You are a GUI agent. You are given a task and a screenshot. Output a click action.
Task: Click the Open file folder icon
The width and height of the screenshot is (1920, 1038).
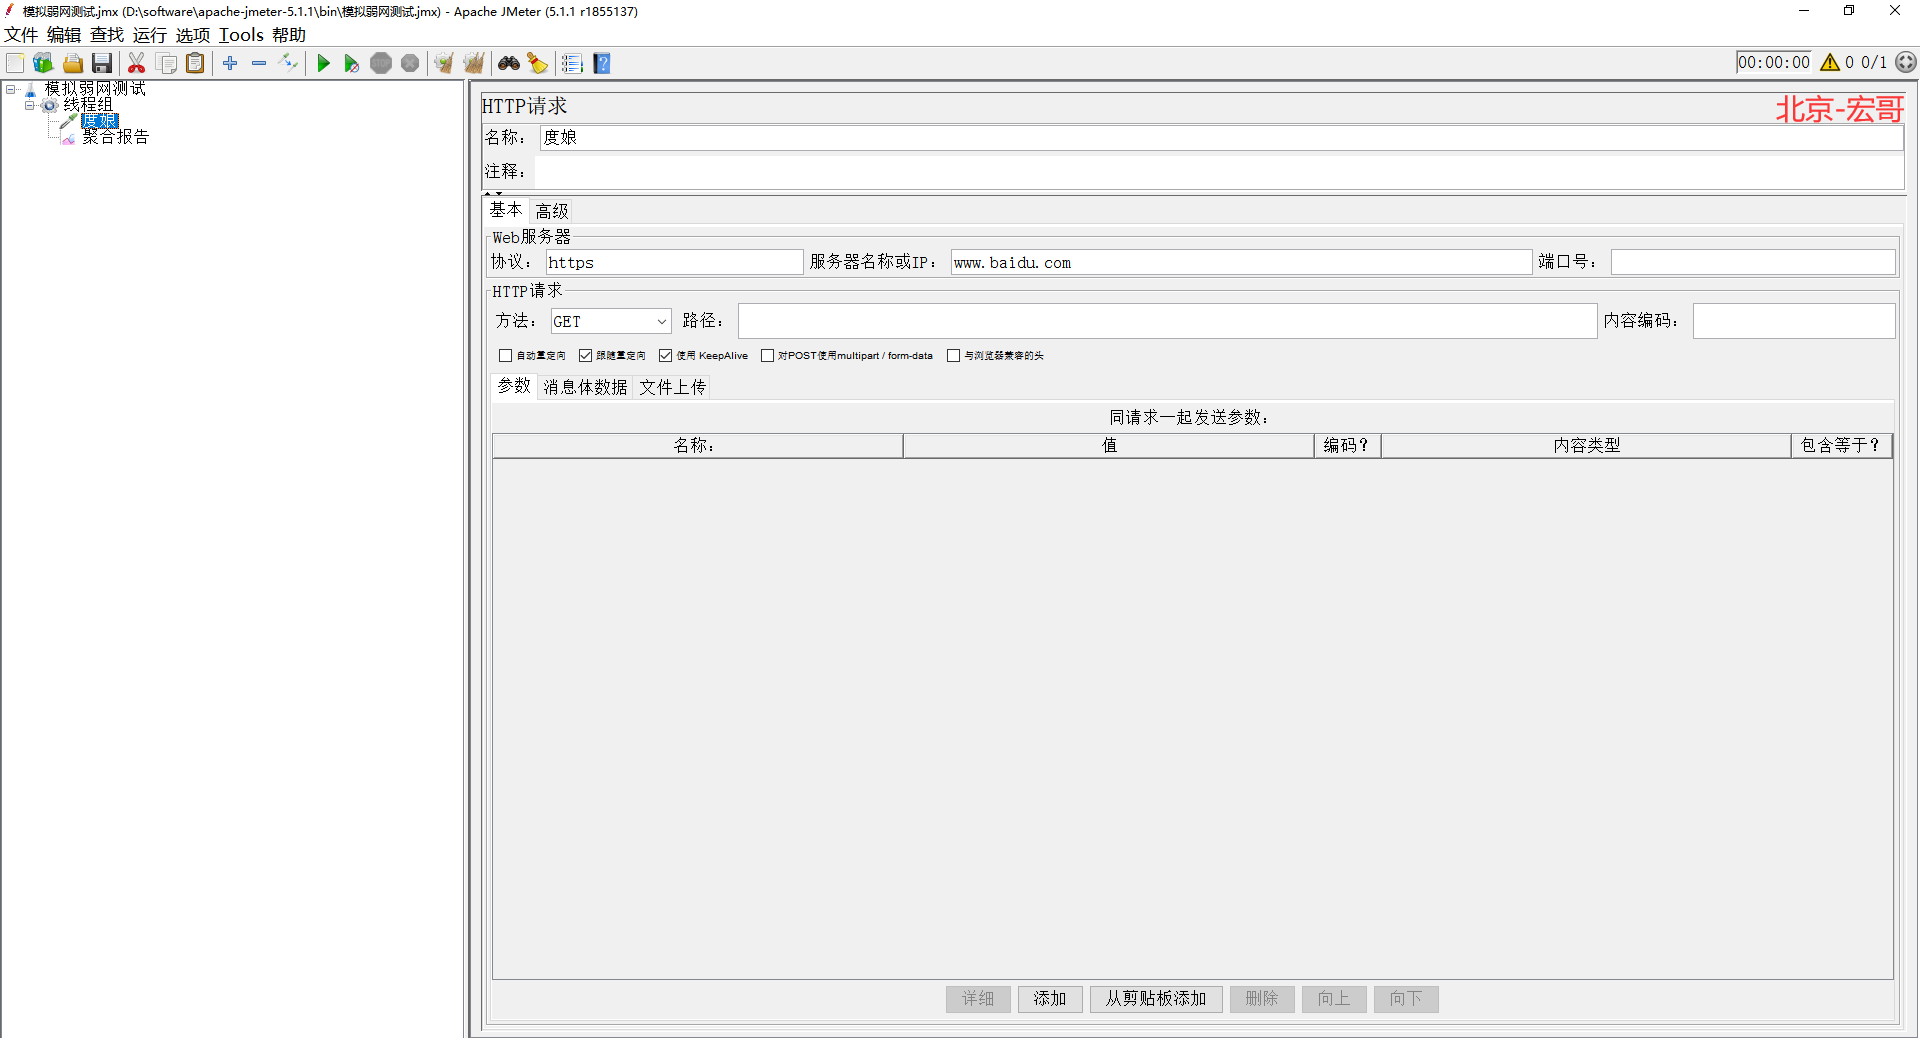(x=73, y=63)
